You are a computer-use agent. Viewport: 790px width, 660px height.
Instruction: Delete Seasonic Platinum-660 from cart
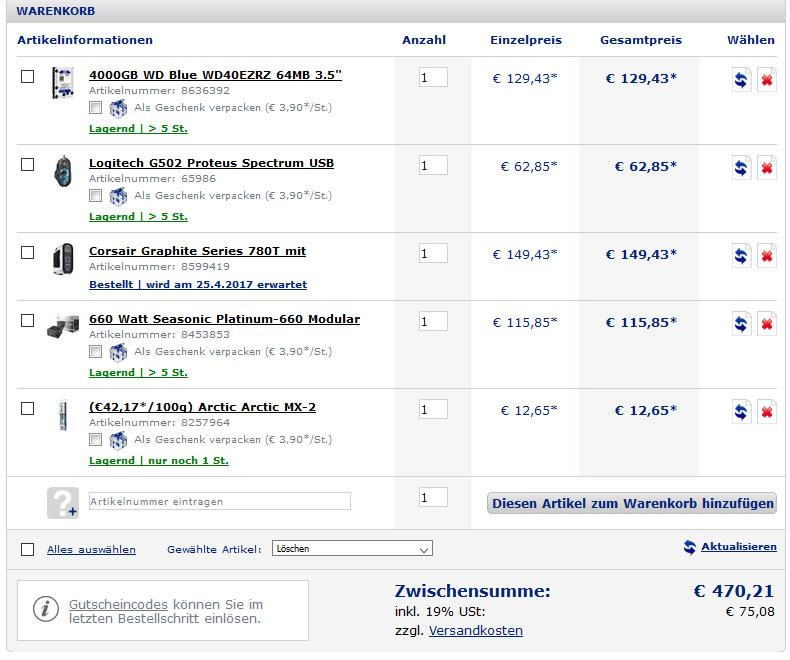pyautogui.click(x=766, y=324)
